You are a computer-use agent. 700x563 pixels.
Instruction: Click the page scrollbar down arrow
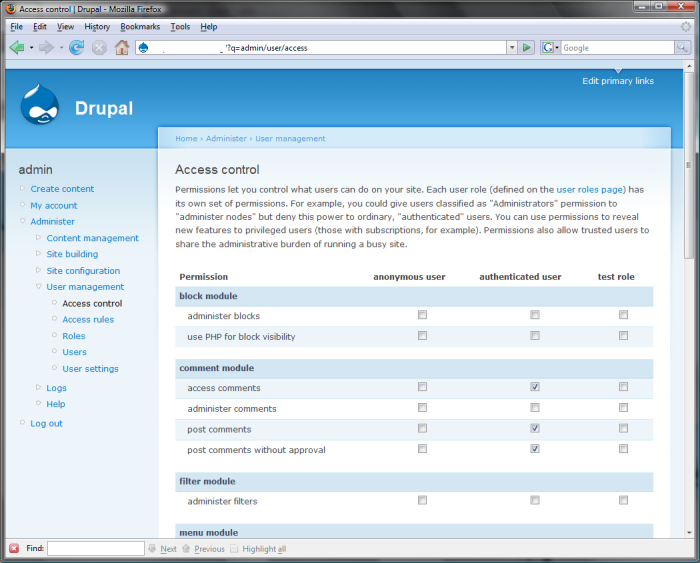[x=689, y=532]
